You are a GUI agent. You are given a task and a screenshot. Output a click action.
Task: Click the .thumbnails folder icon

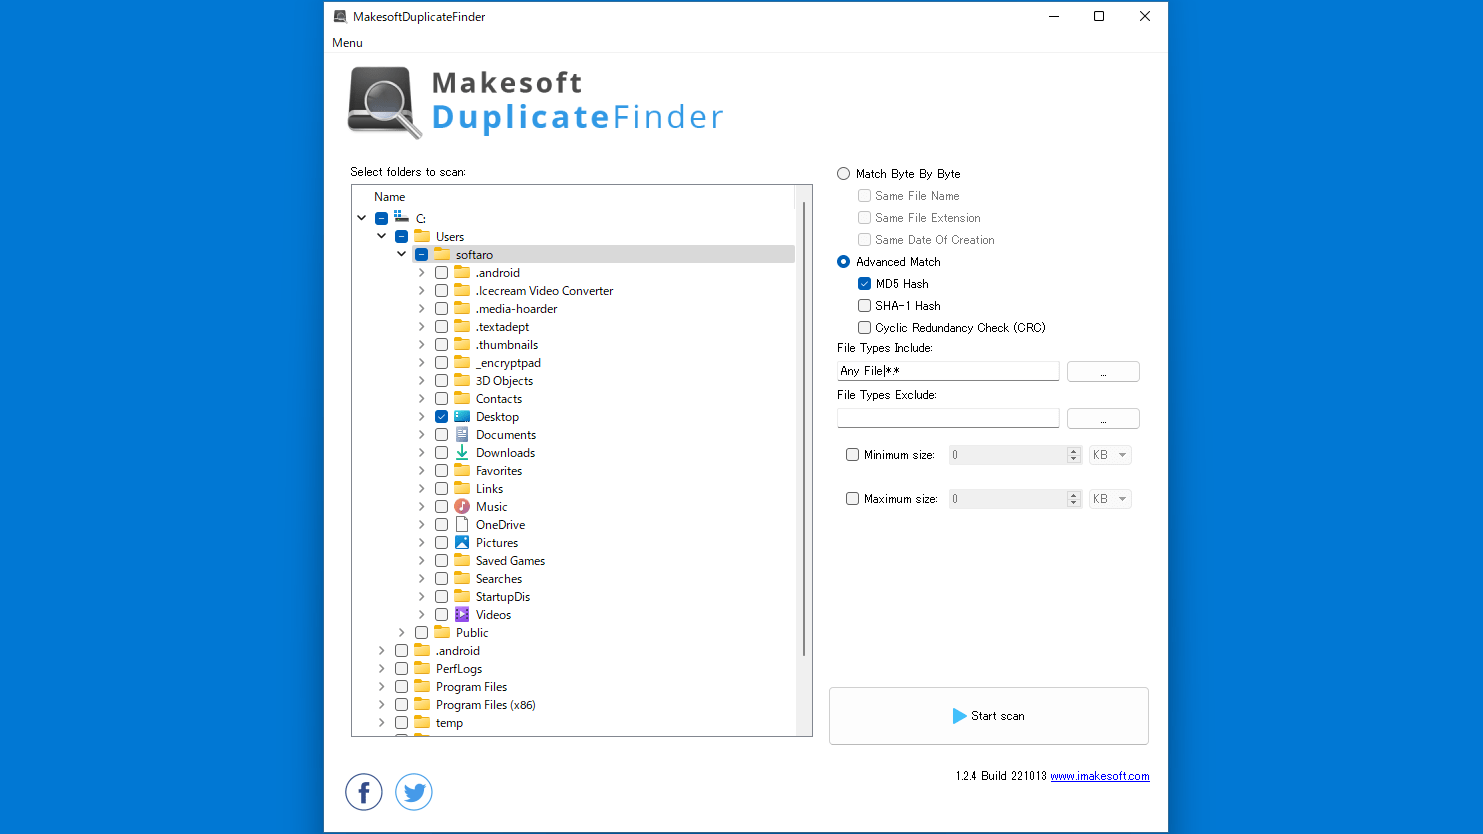[x=462, y=344]
